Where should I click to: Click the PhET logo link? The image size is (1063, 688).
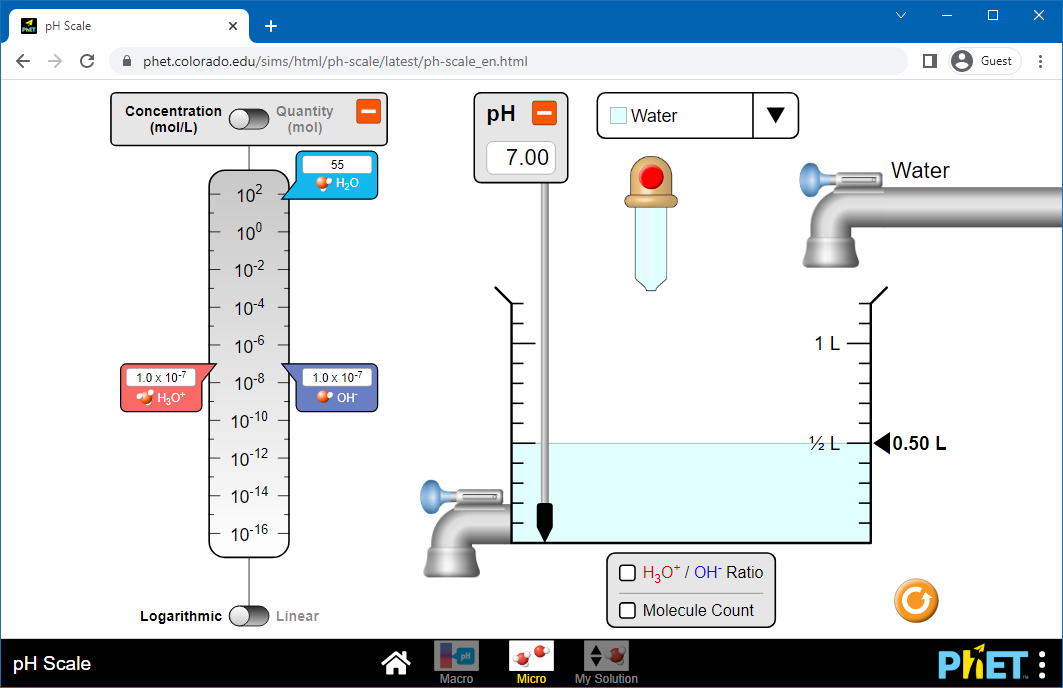click(x=982, y=664)
